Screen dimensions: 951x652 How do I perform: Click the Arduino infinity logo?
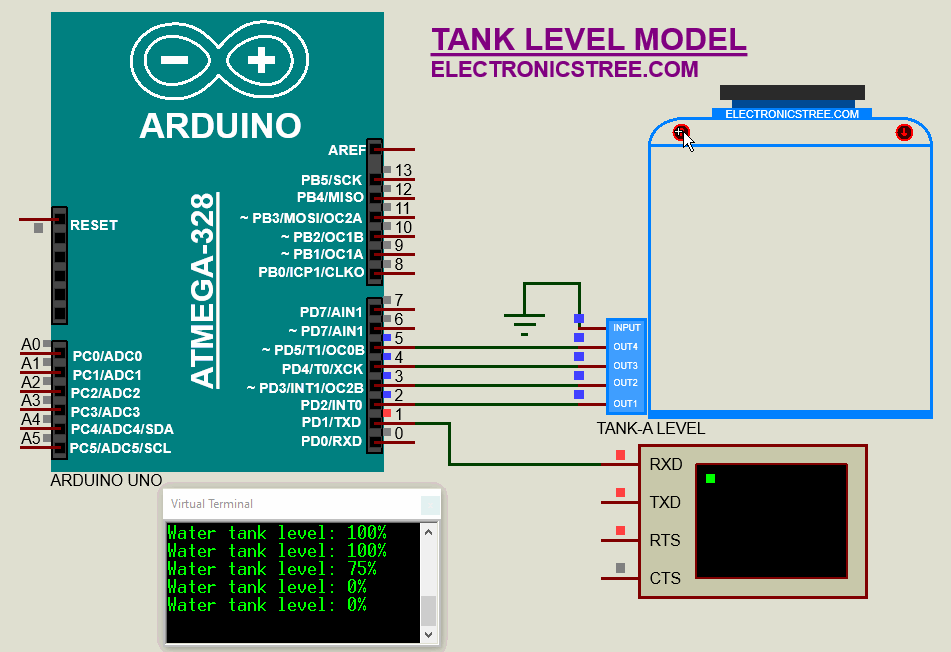click(x=219, y=60)
